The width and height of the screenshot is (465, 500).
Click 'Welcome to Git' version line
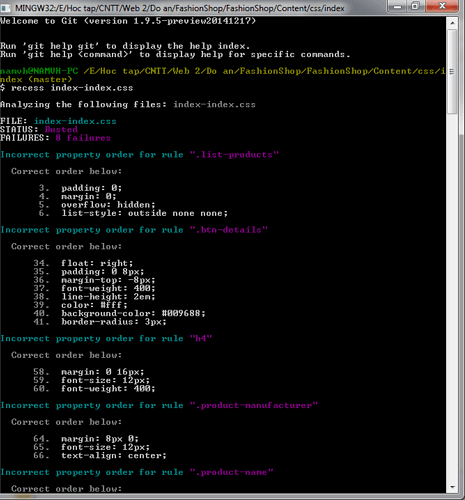click(128, 21)
